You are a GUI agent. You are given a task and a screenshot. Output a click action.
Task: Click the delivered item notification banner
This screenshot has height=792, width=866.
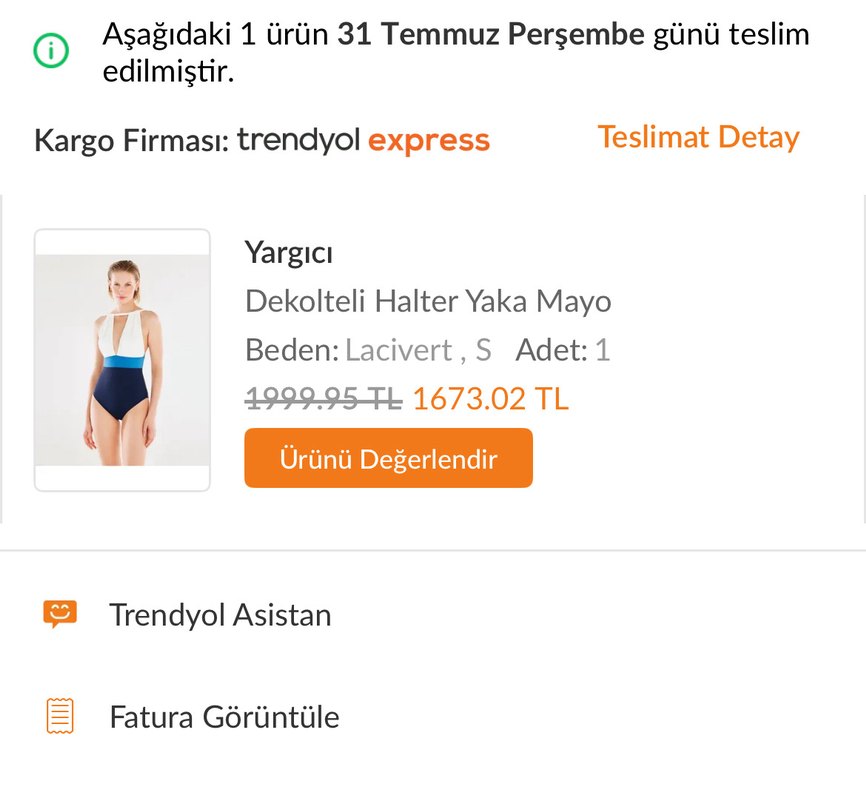click(430, 50)
